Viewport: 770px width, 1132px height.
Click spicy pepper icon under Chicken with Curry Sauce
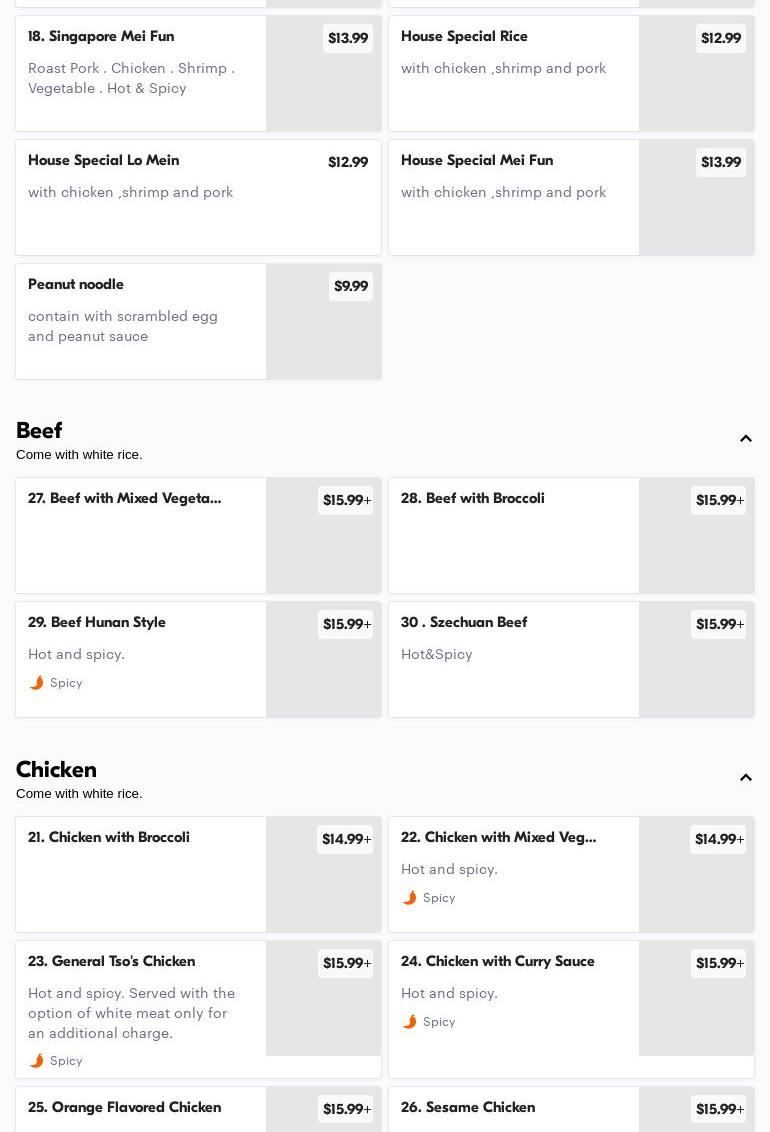click(x=410, y=1022)
